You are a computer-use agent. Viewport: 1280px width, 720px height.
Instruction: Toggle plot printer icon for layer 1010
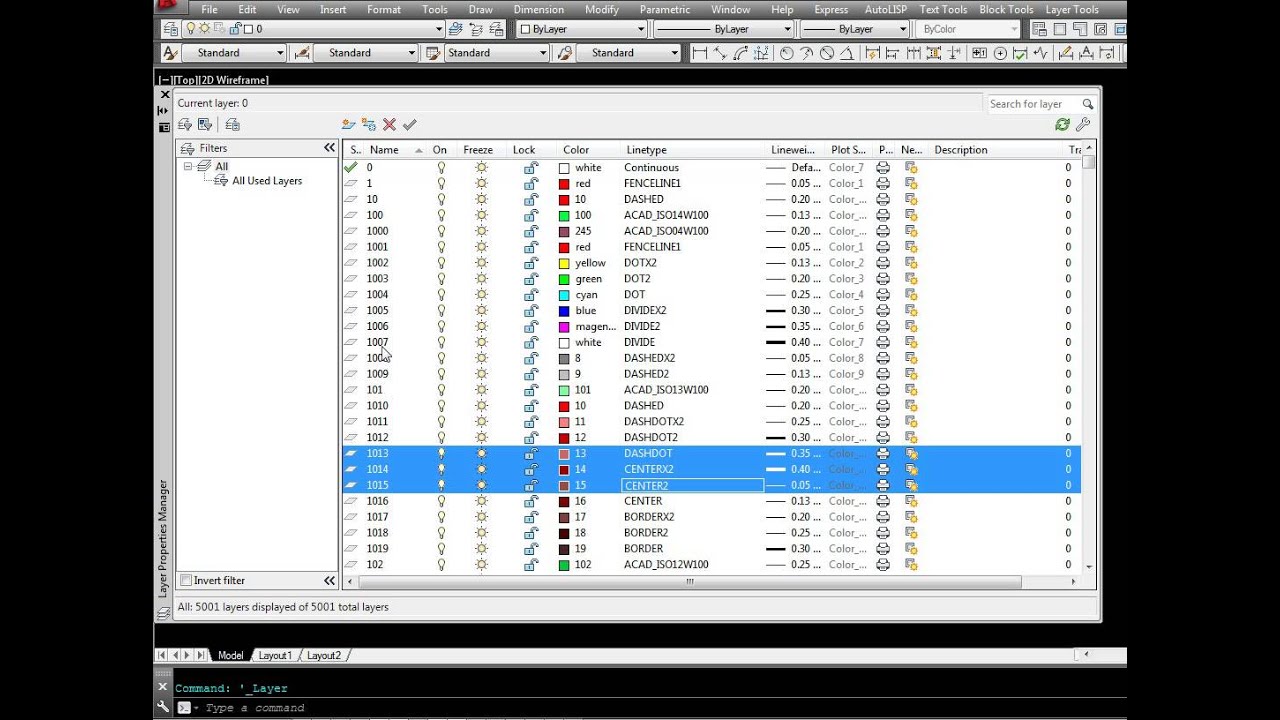[x=883, y=406]
